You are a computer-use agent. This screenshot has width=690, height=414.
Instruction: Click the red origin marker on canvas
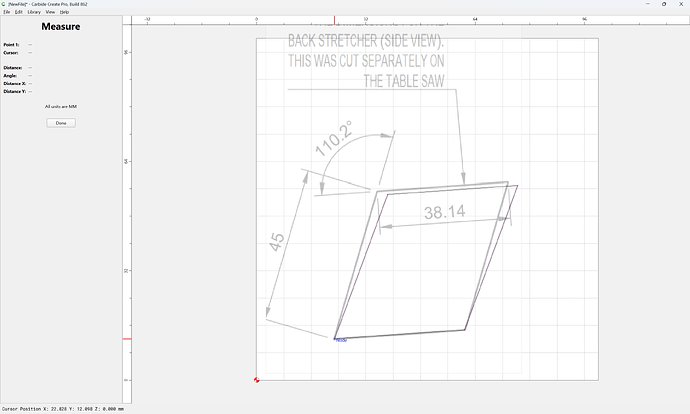pos(257,380)
